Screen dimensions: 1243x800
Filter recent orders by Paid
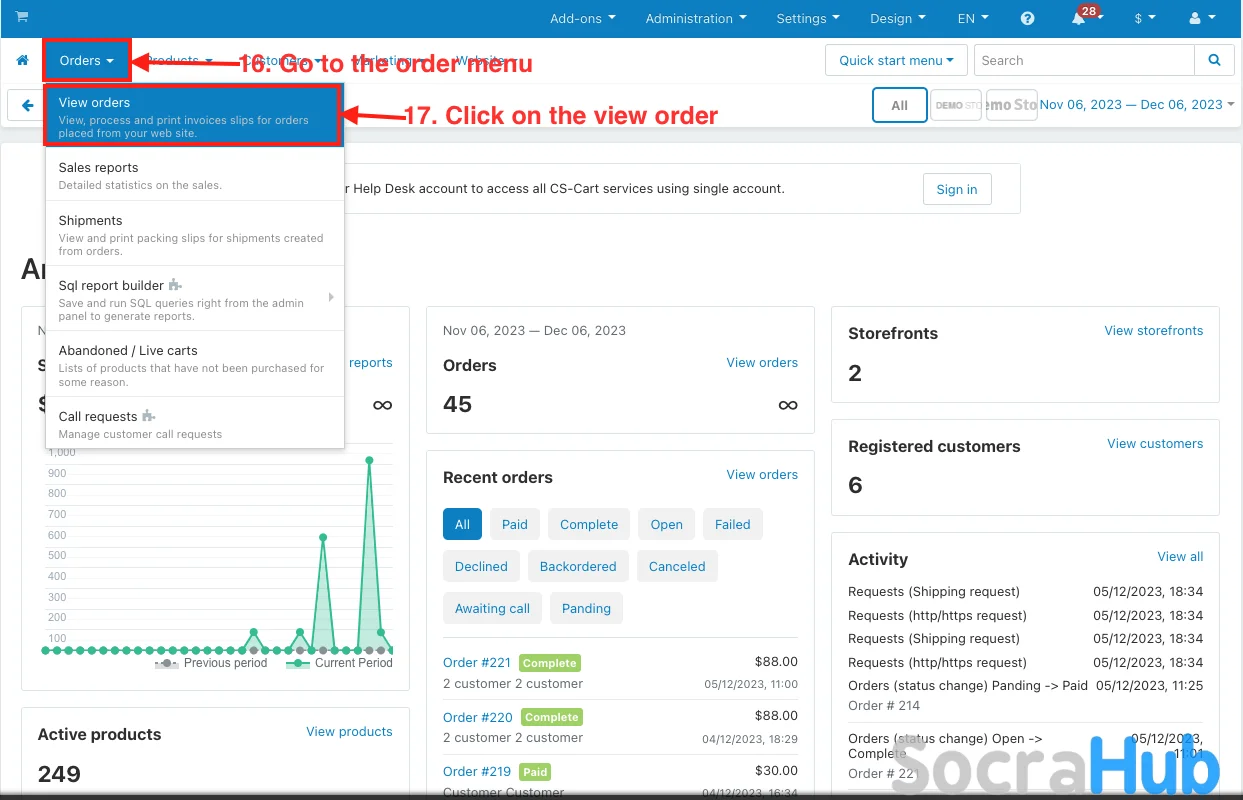[514, 524]
